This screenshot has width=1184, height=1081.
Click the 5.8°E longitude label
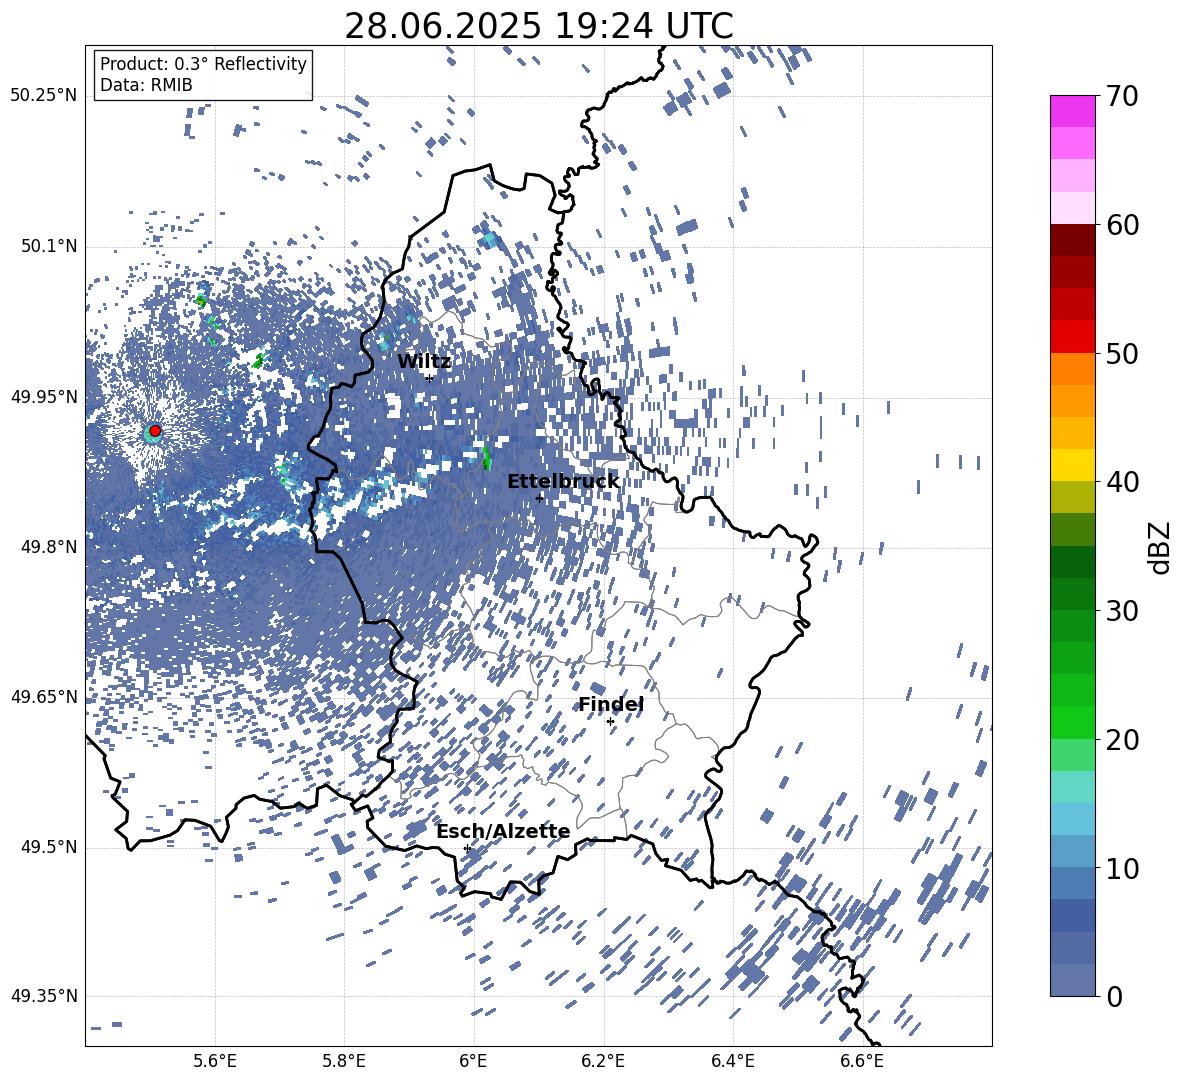tap(344, 1061)
